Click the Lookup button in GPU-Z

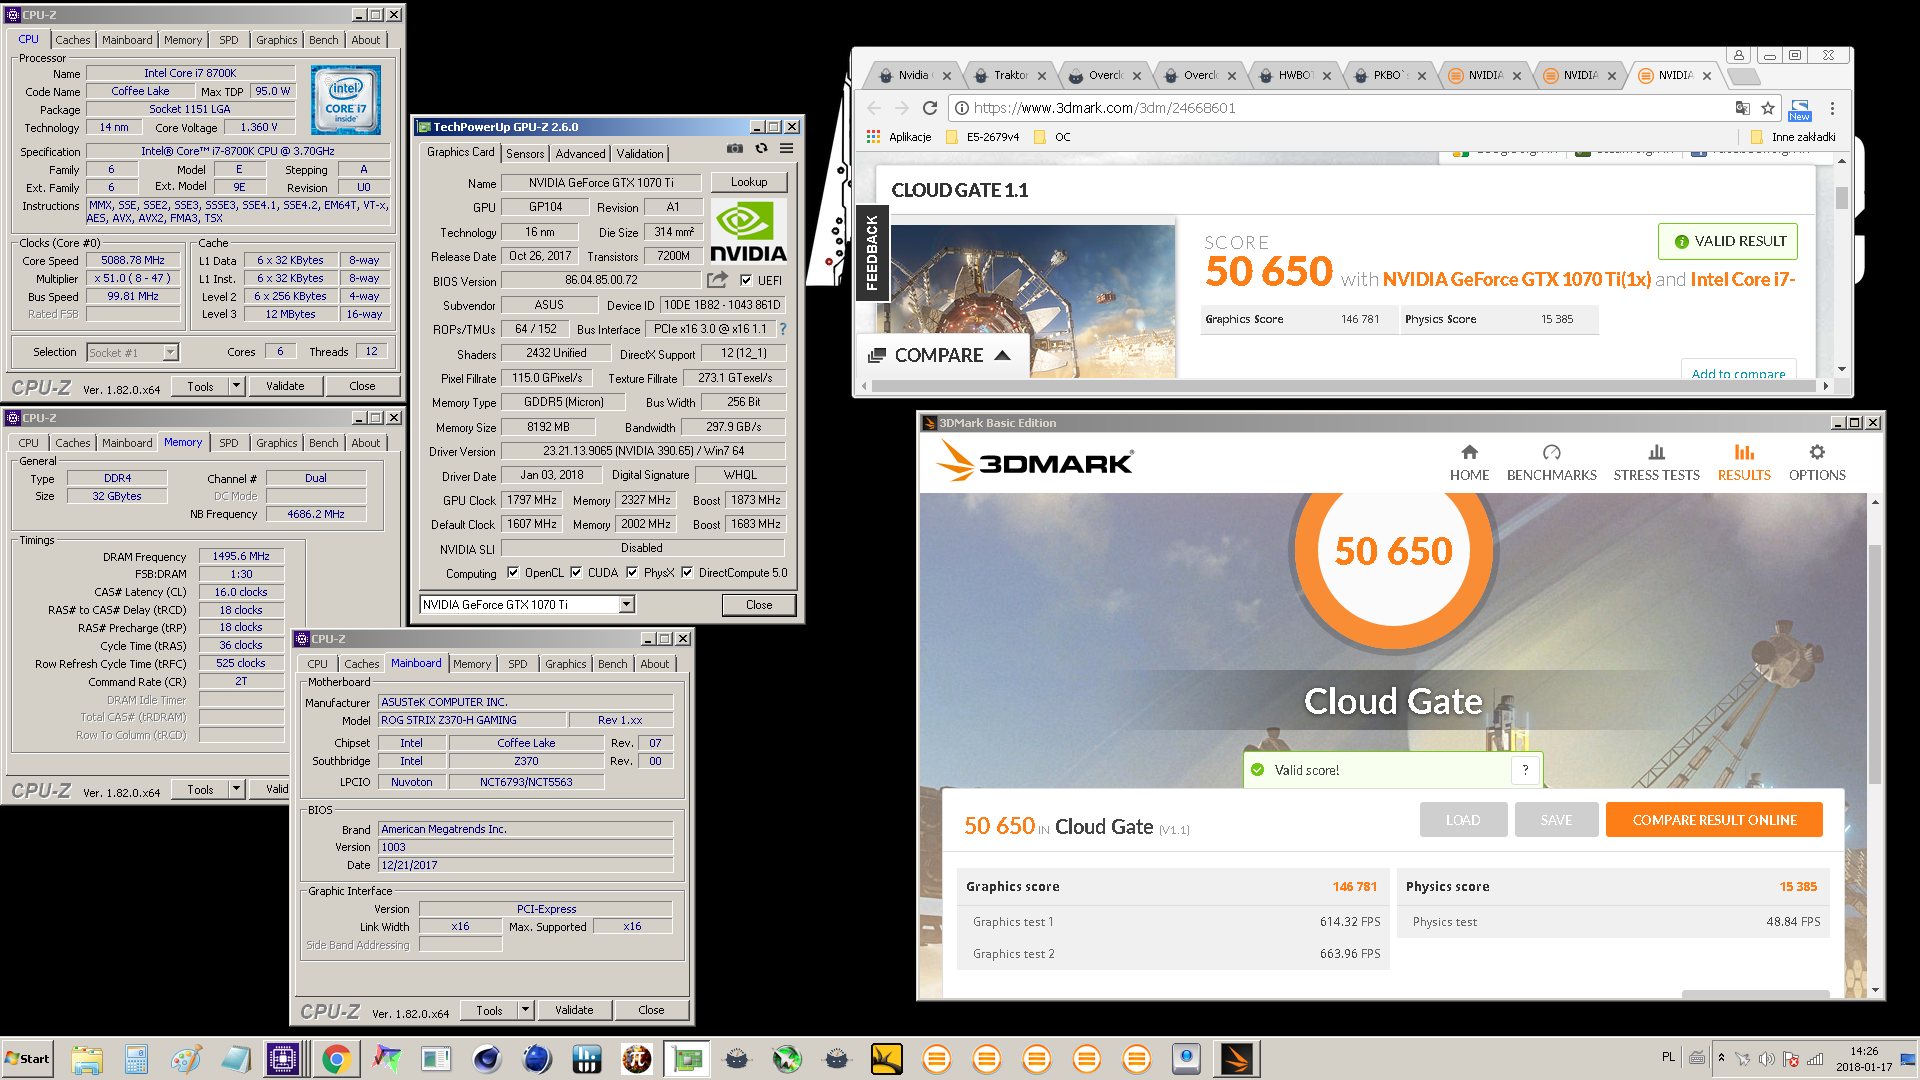pos(749,182)
